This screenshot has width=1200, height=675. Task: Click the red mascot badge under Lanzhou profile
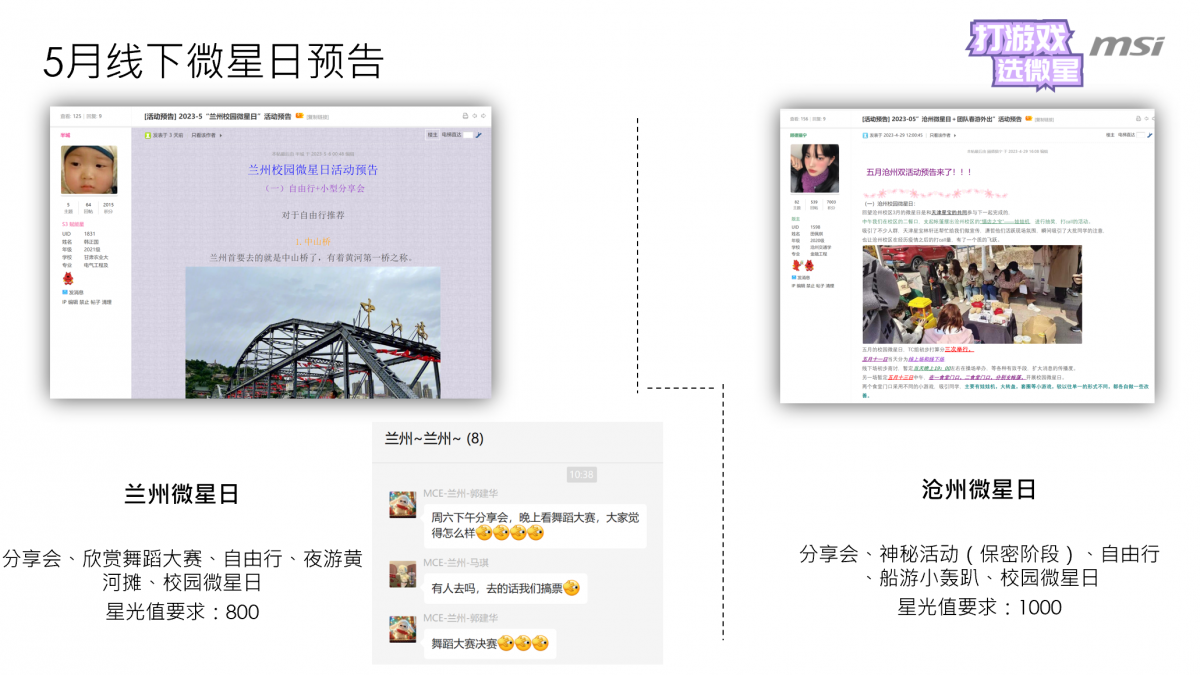click(x=67, y=278)
